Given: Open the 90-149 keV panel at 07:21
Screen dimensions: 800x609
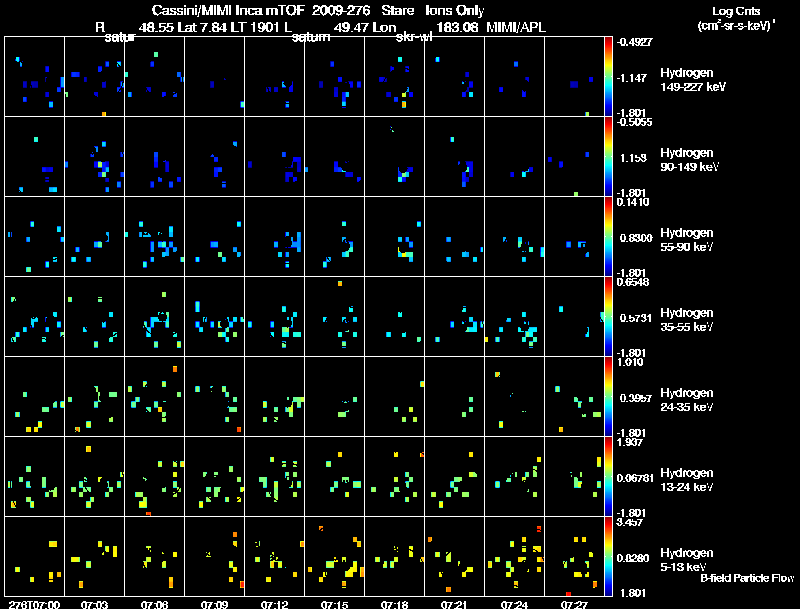Looking at the screenshot, I should [454, 156].
